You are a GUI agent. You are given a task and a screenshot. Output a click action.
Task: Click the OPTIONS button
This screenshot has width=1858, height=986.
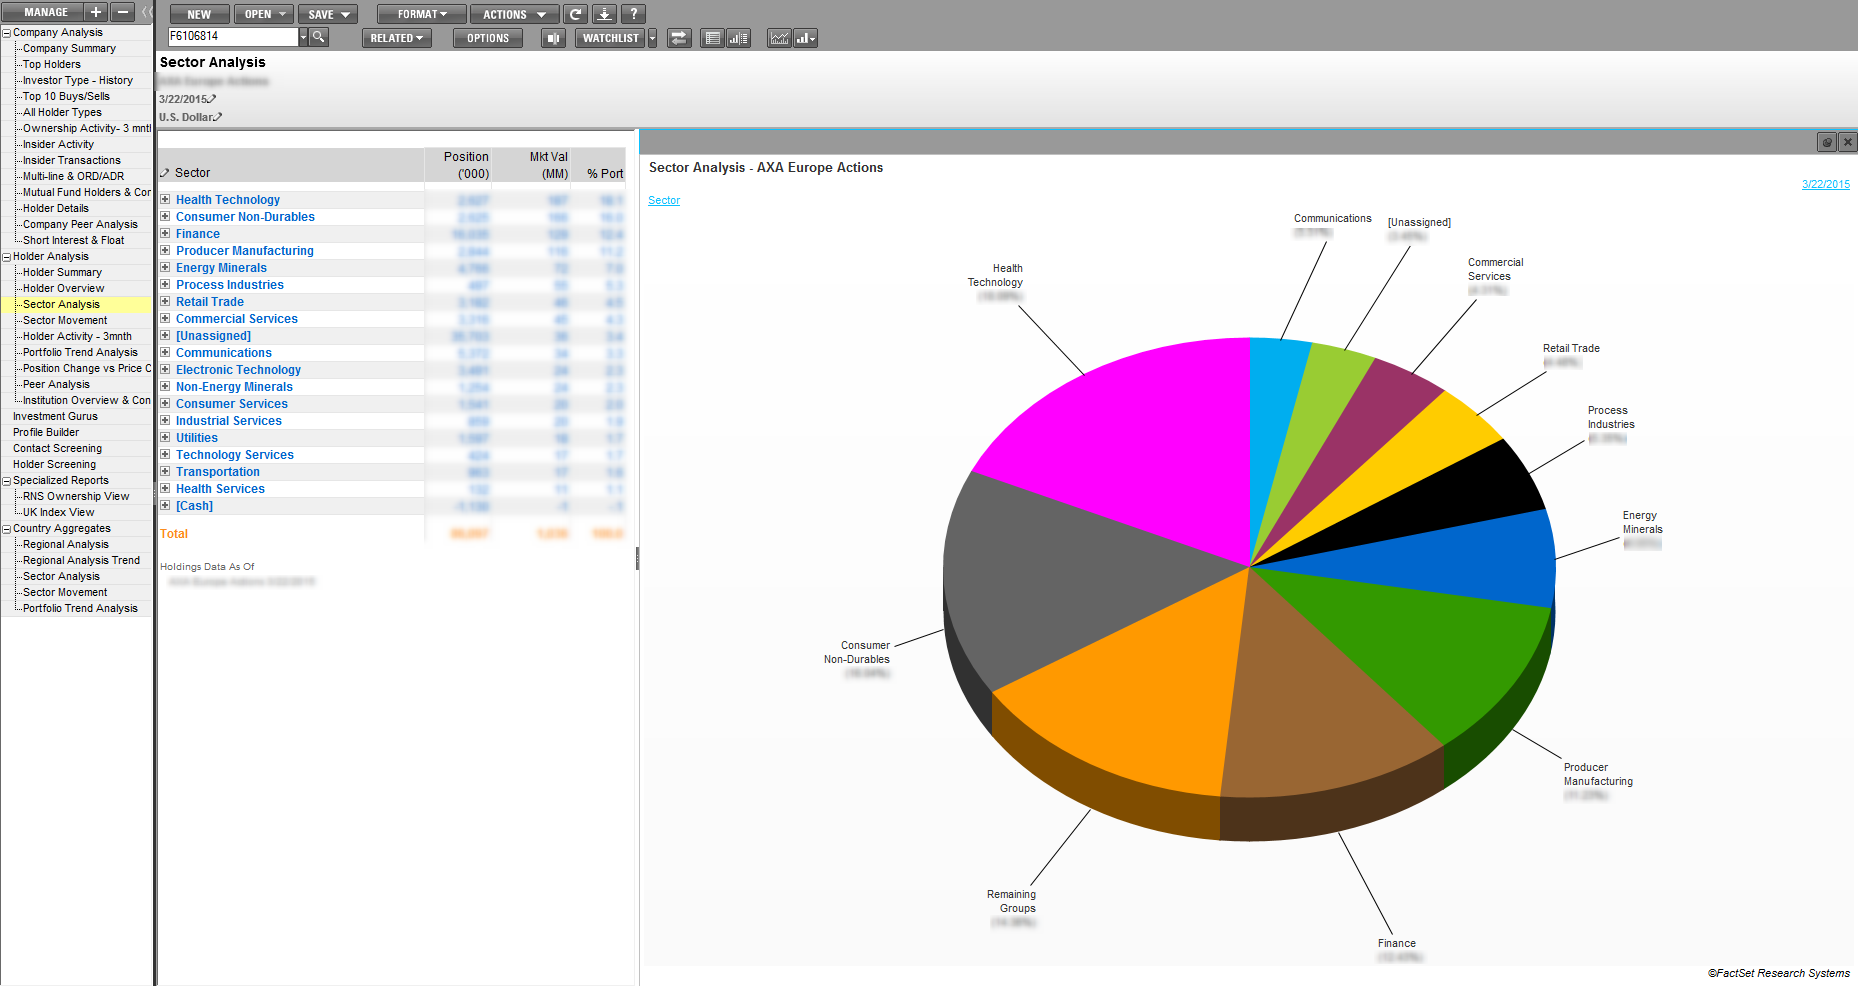coord(488,38)
